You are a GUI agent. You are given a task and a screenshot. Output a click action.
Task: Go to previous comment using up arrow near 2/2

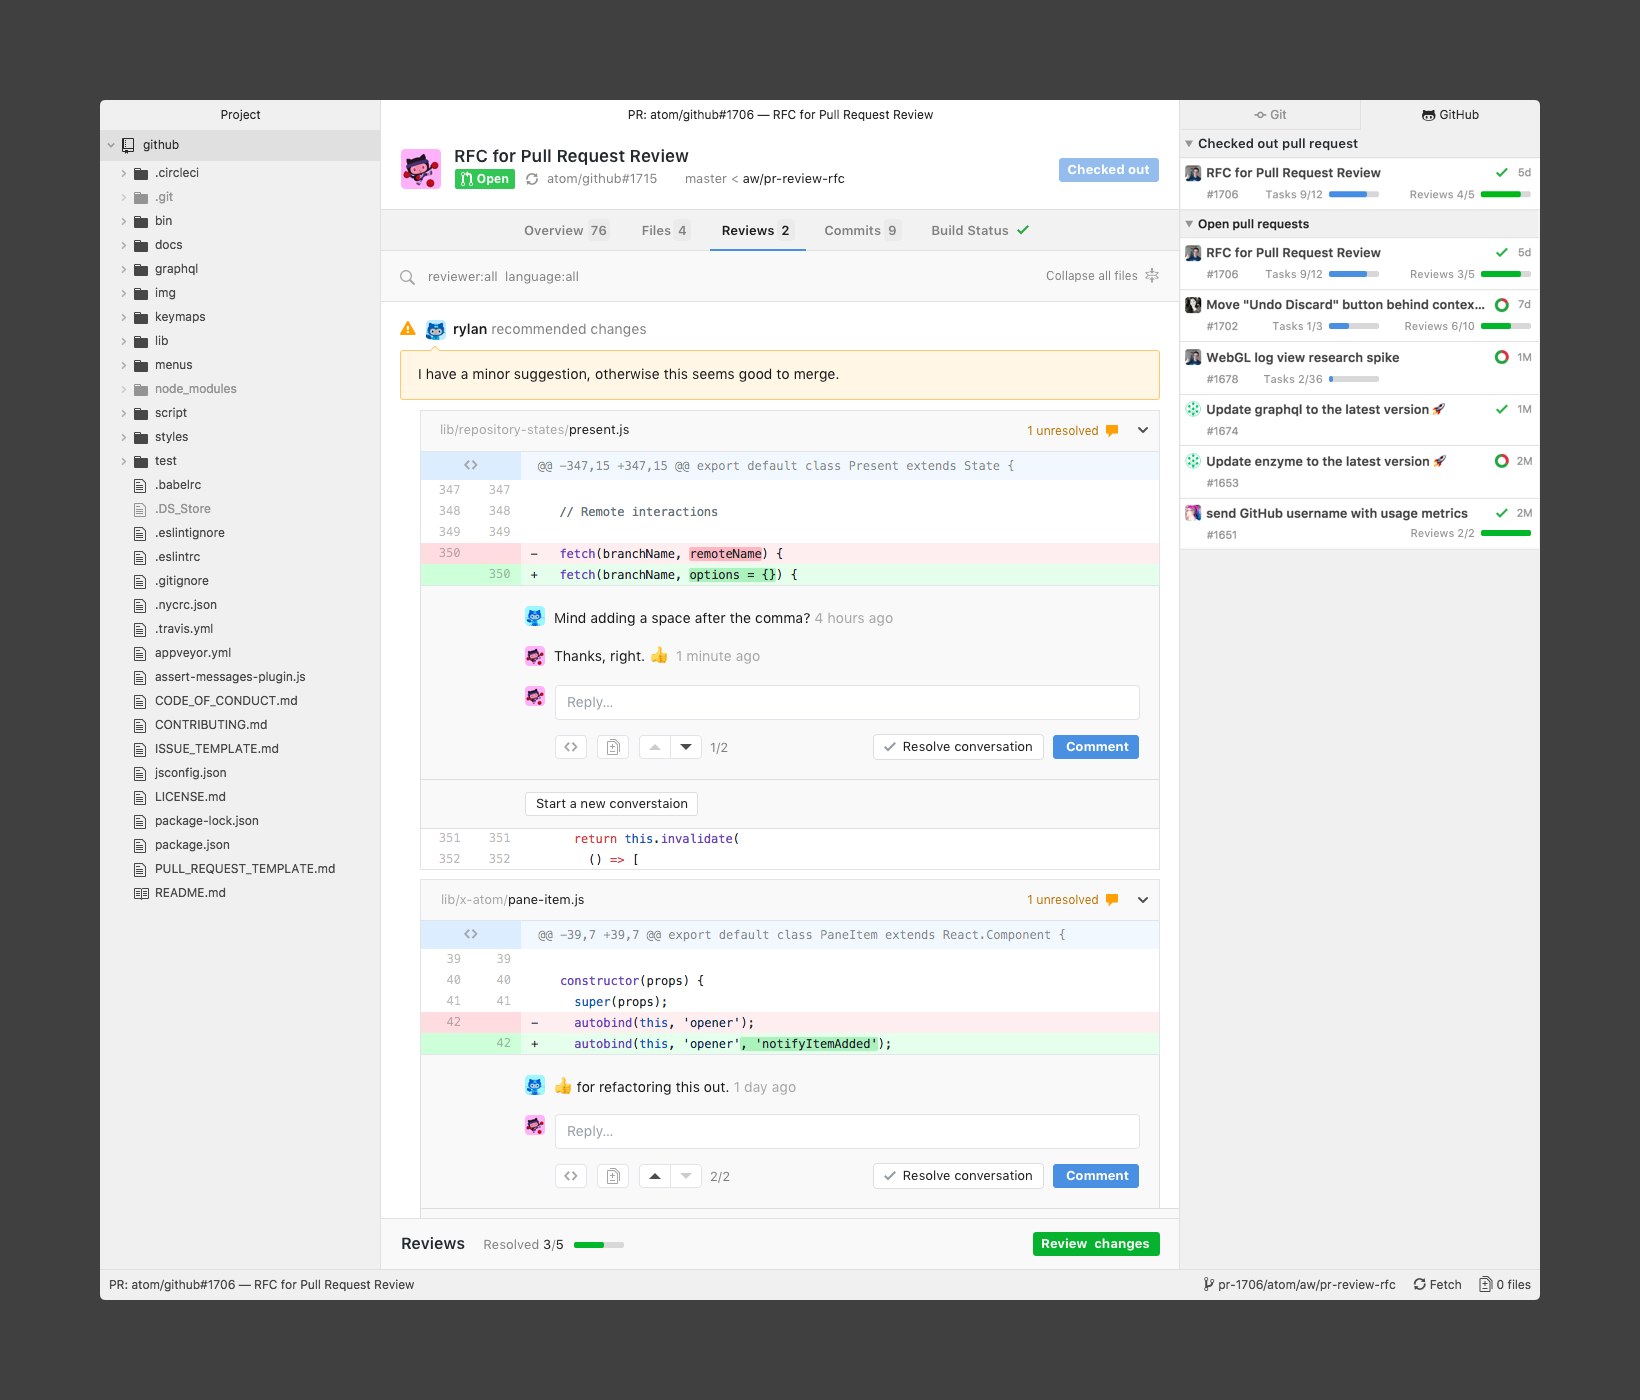(655, 1176)
